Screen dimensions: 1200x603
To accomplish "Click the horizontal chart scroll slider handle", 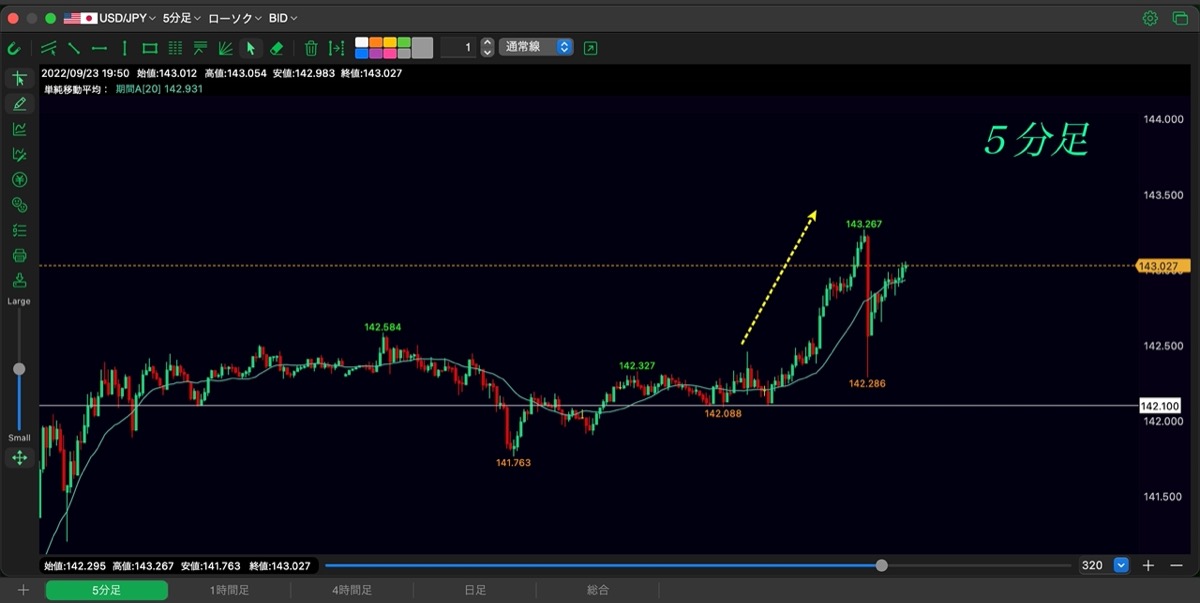I will coord(881,565).
